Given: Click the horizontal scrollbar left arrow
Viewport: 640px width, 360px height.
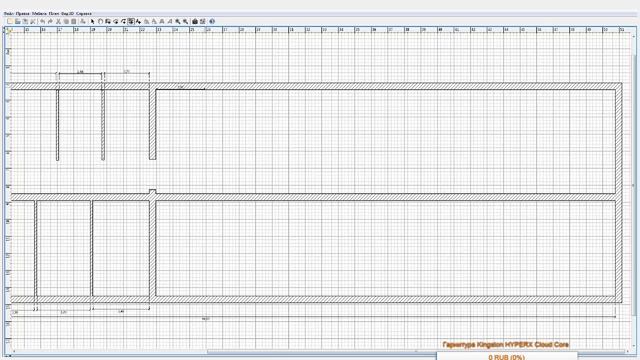Looking at the screenshot, I should point(14,351).
